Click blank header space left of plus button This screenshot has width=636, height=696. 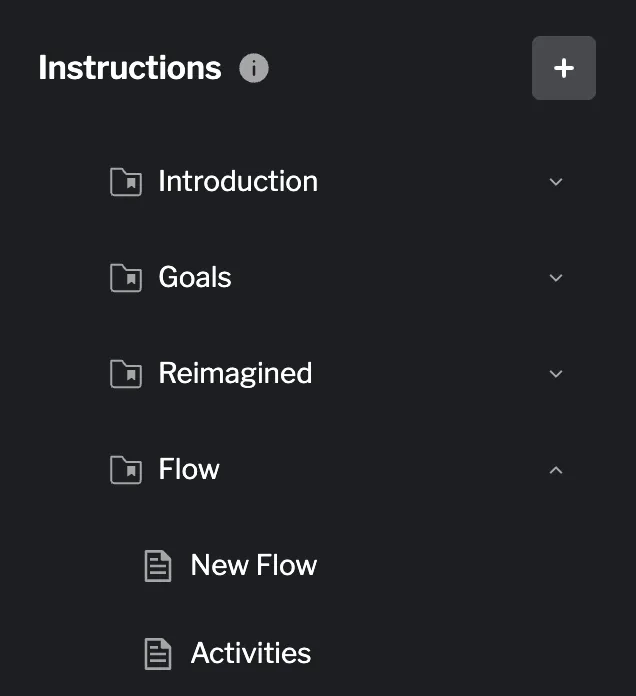coord(400,69)
